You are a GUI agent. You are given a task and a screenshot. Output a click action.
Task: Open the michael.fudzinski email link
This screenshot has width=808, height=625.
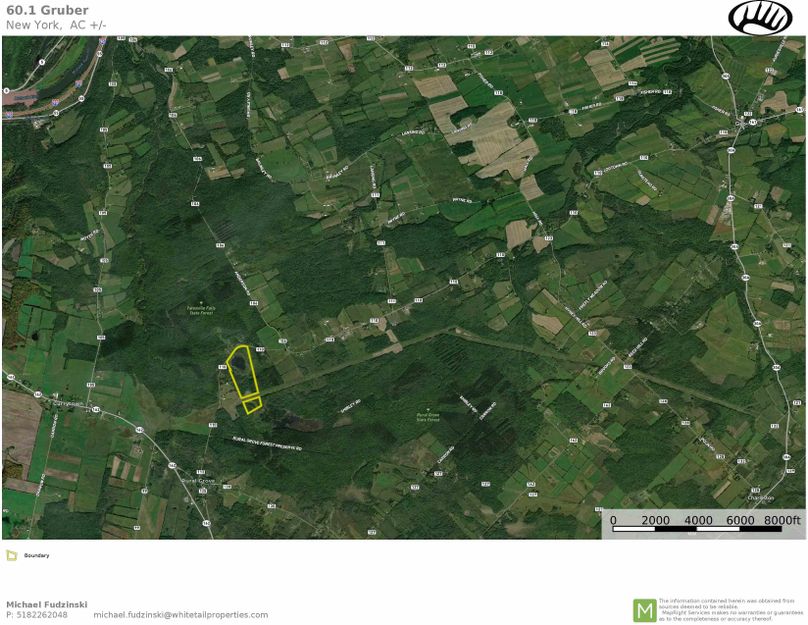click(180, 616)
